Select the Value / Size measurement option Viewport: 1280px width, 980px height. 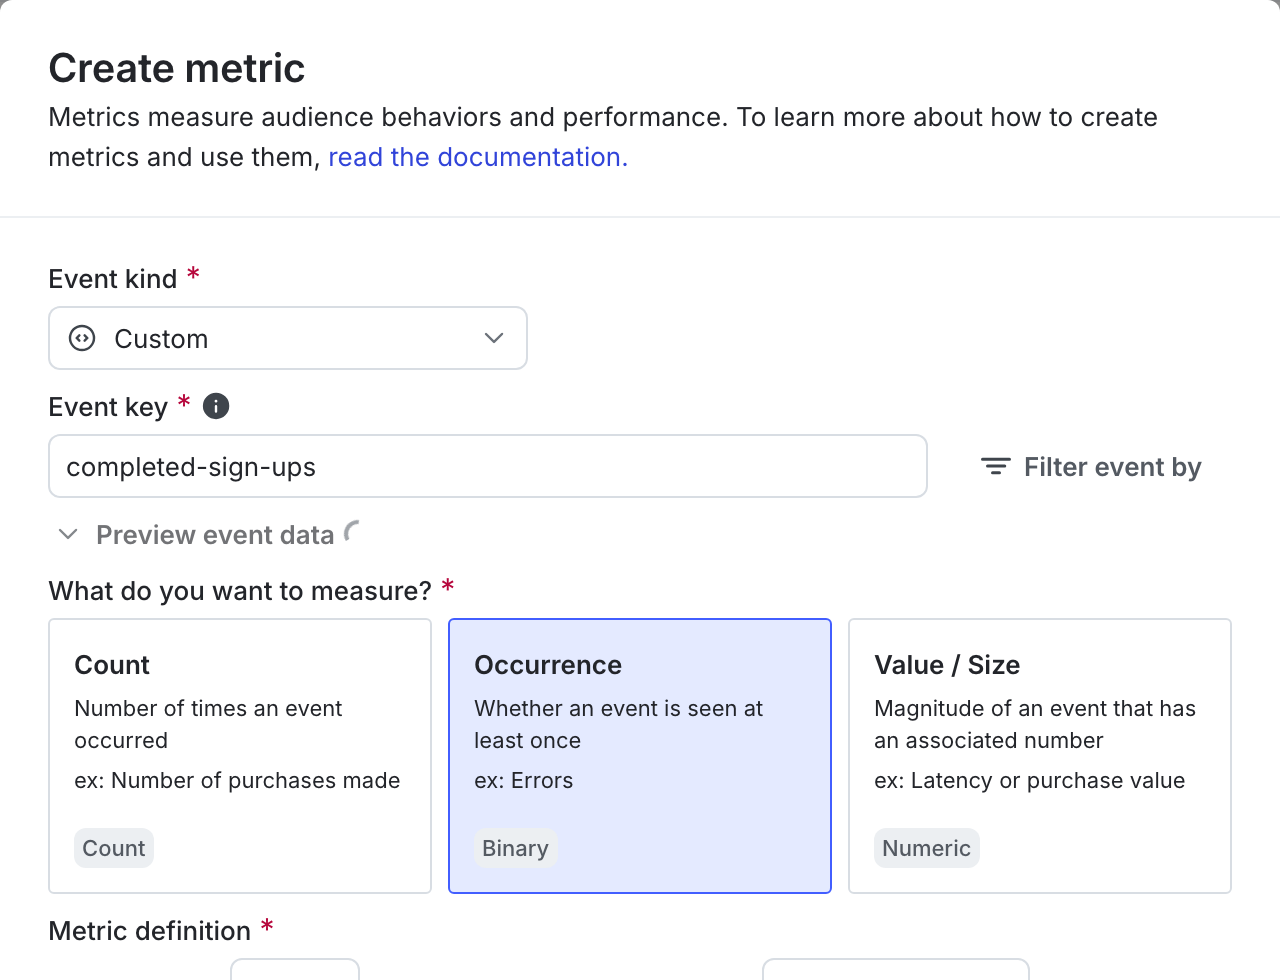[x=1039, y=755]
